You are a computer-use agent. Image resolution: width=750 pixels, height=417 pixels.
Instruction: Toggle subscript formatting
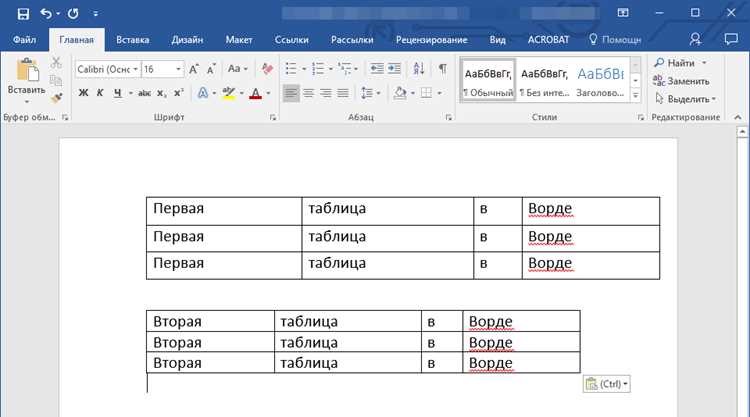pyautogui.click(x=162, y=93)
